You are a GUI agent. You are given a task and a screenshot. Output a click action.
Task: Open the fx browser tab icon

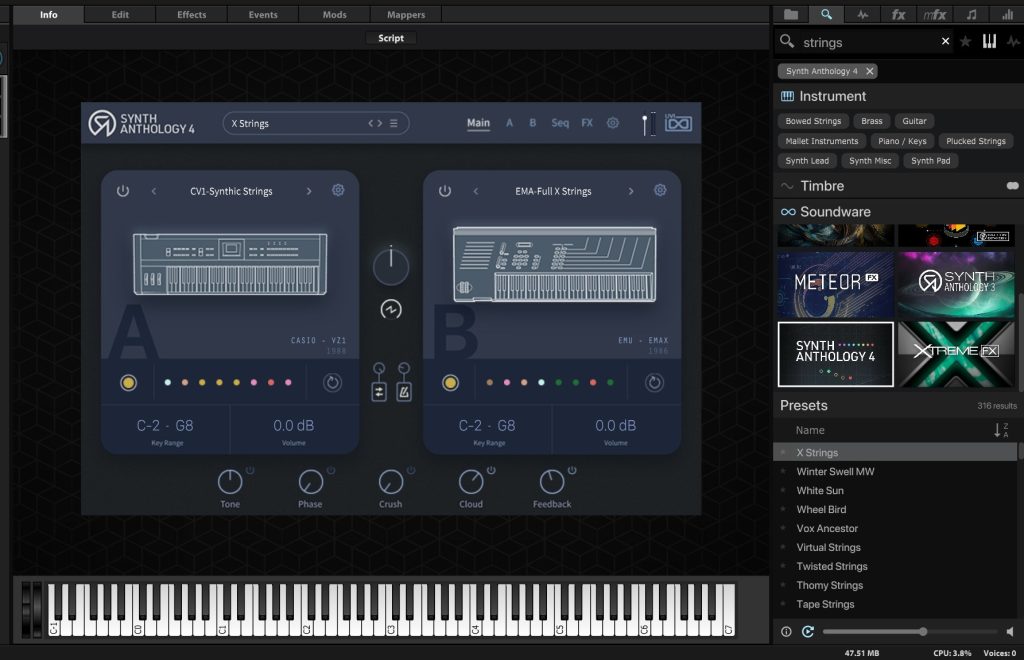(898, 14)
